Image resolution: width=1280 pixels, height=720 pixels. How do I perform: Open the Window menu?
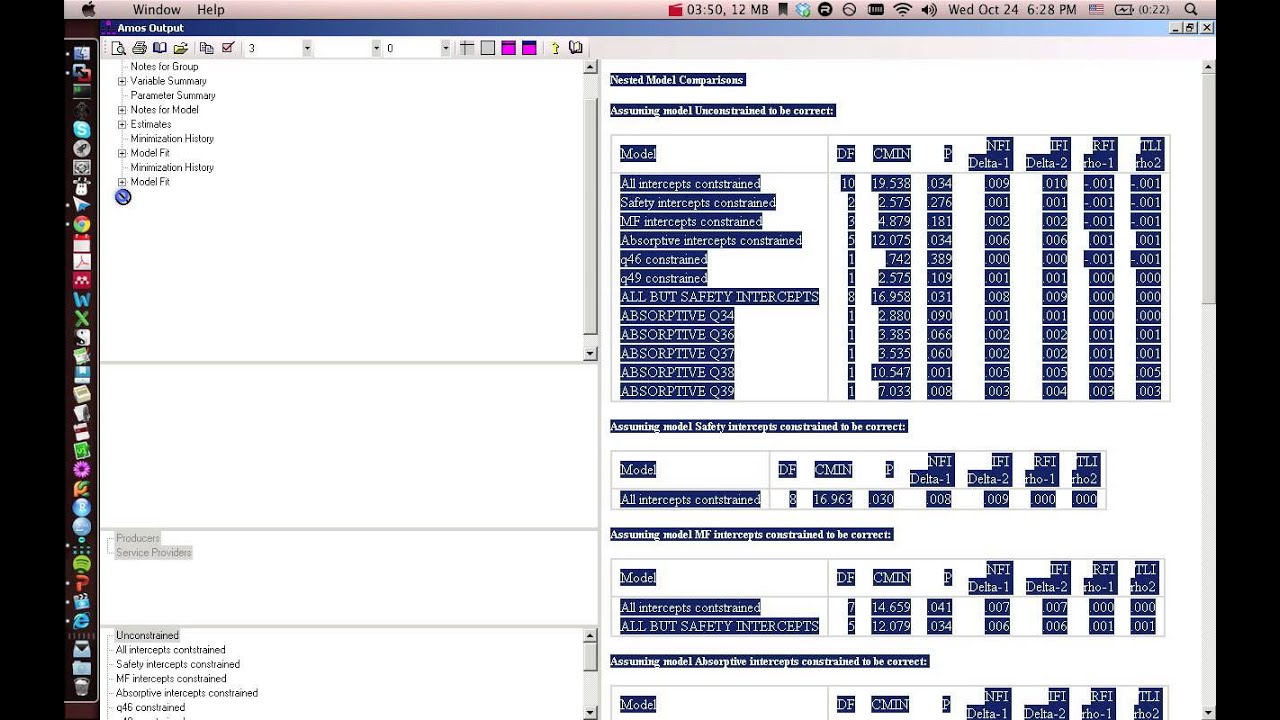tap(157, 9)
